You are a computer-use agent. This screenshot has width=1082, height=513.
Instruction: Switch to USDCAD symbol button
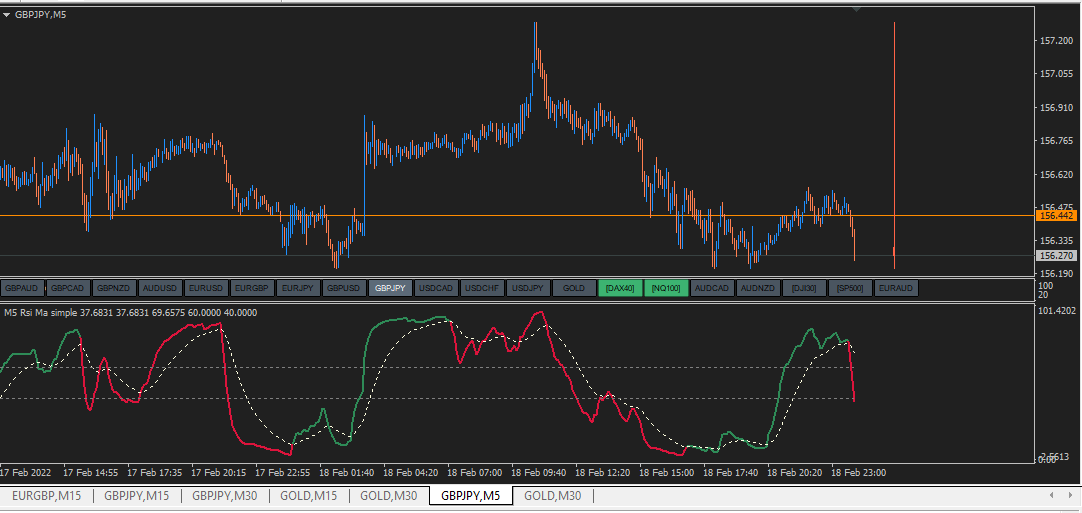pyautogui.click(x=436, y=288)
